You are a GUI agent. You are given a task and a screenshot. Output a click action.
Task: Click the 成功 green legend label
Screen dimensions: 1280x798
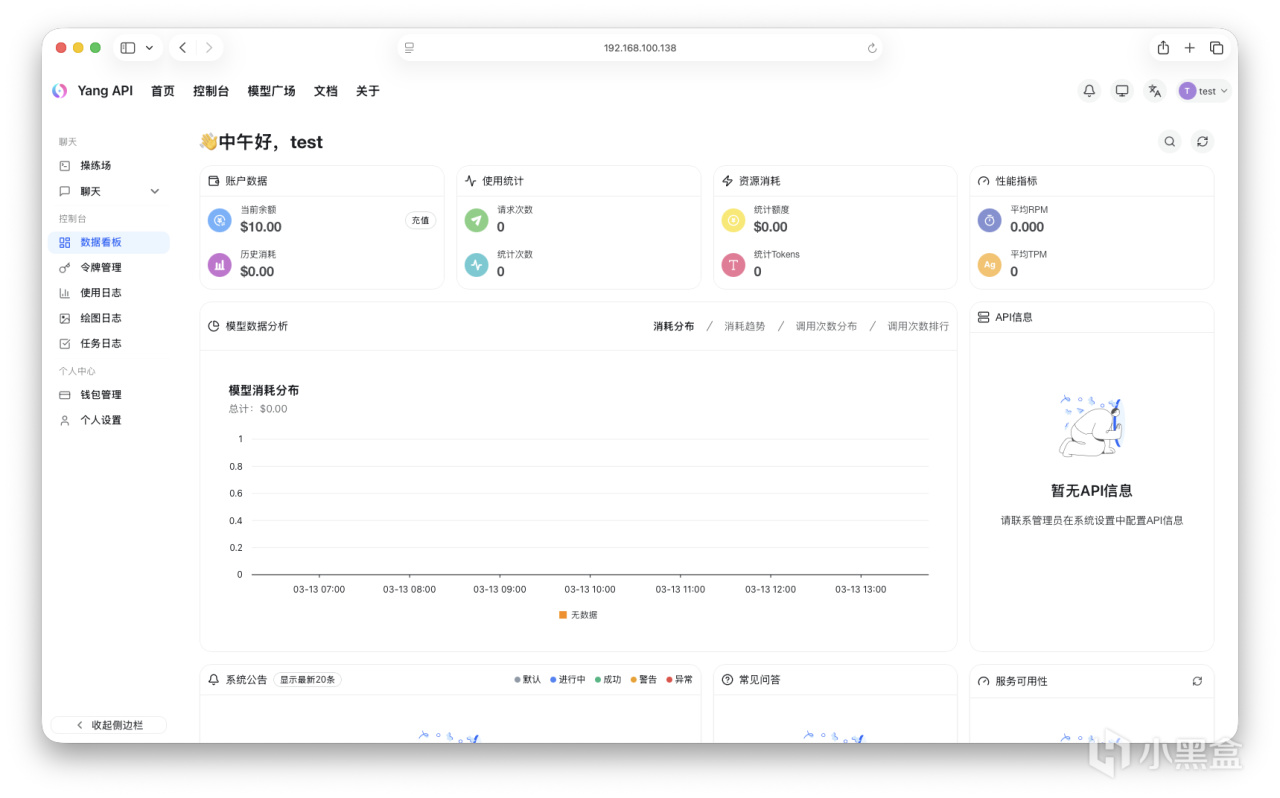(x=612, y=680)
